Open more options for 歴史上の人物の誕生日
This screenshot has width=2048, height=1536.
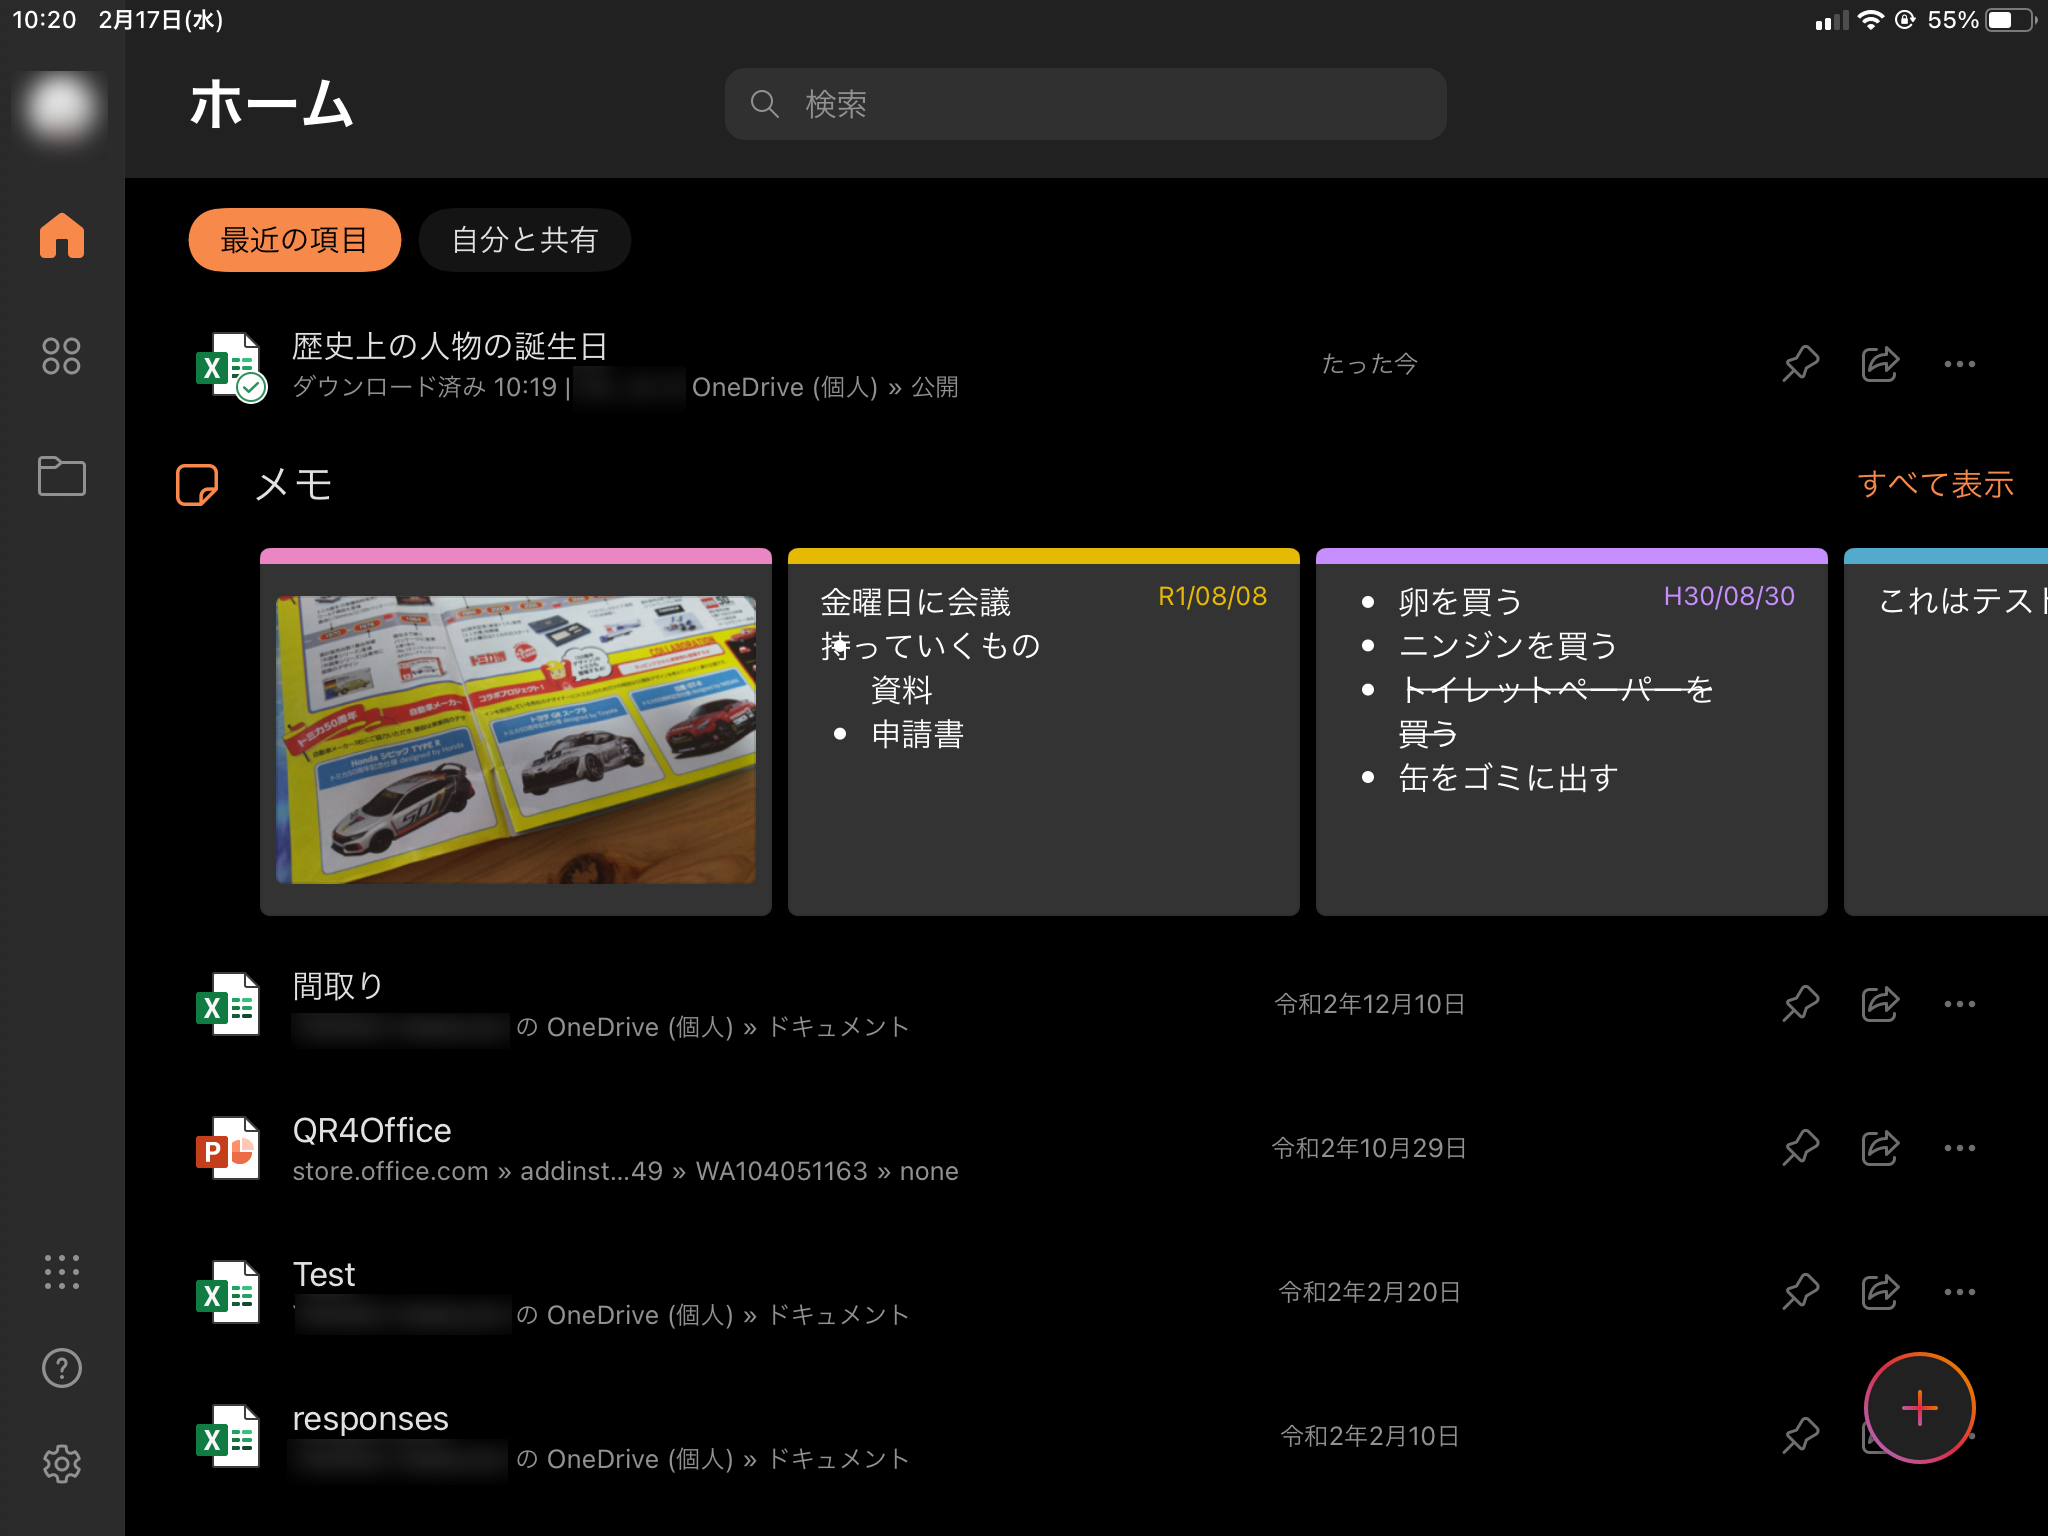pos(1959,364)
